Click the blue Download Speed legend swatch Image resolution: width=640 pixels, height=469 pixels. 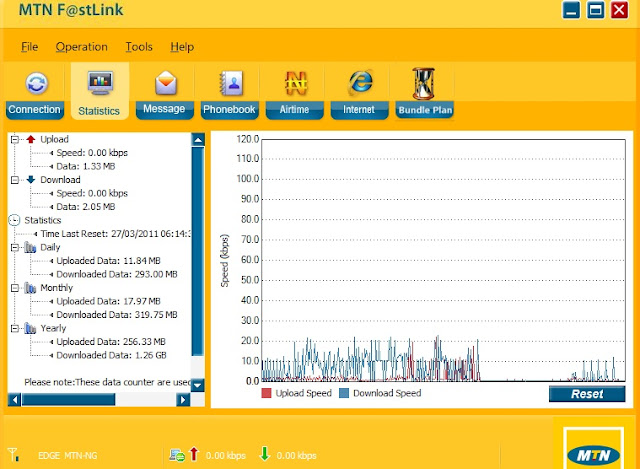tap(344, 393)
